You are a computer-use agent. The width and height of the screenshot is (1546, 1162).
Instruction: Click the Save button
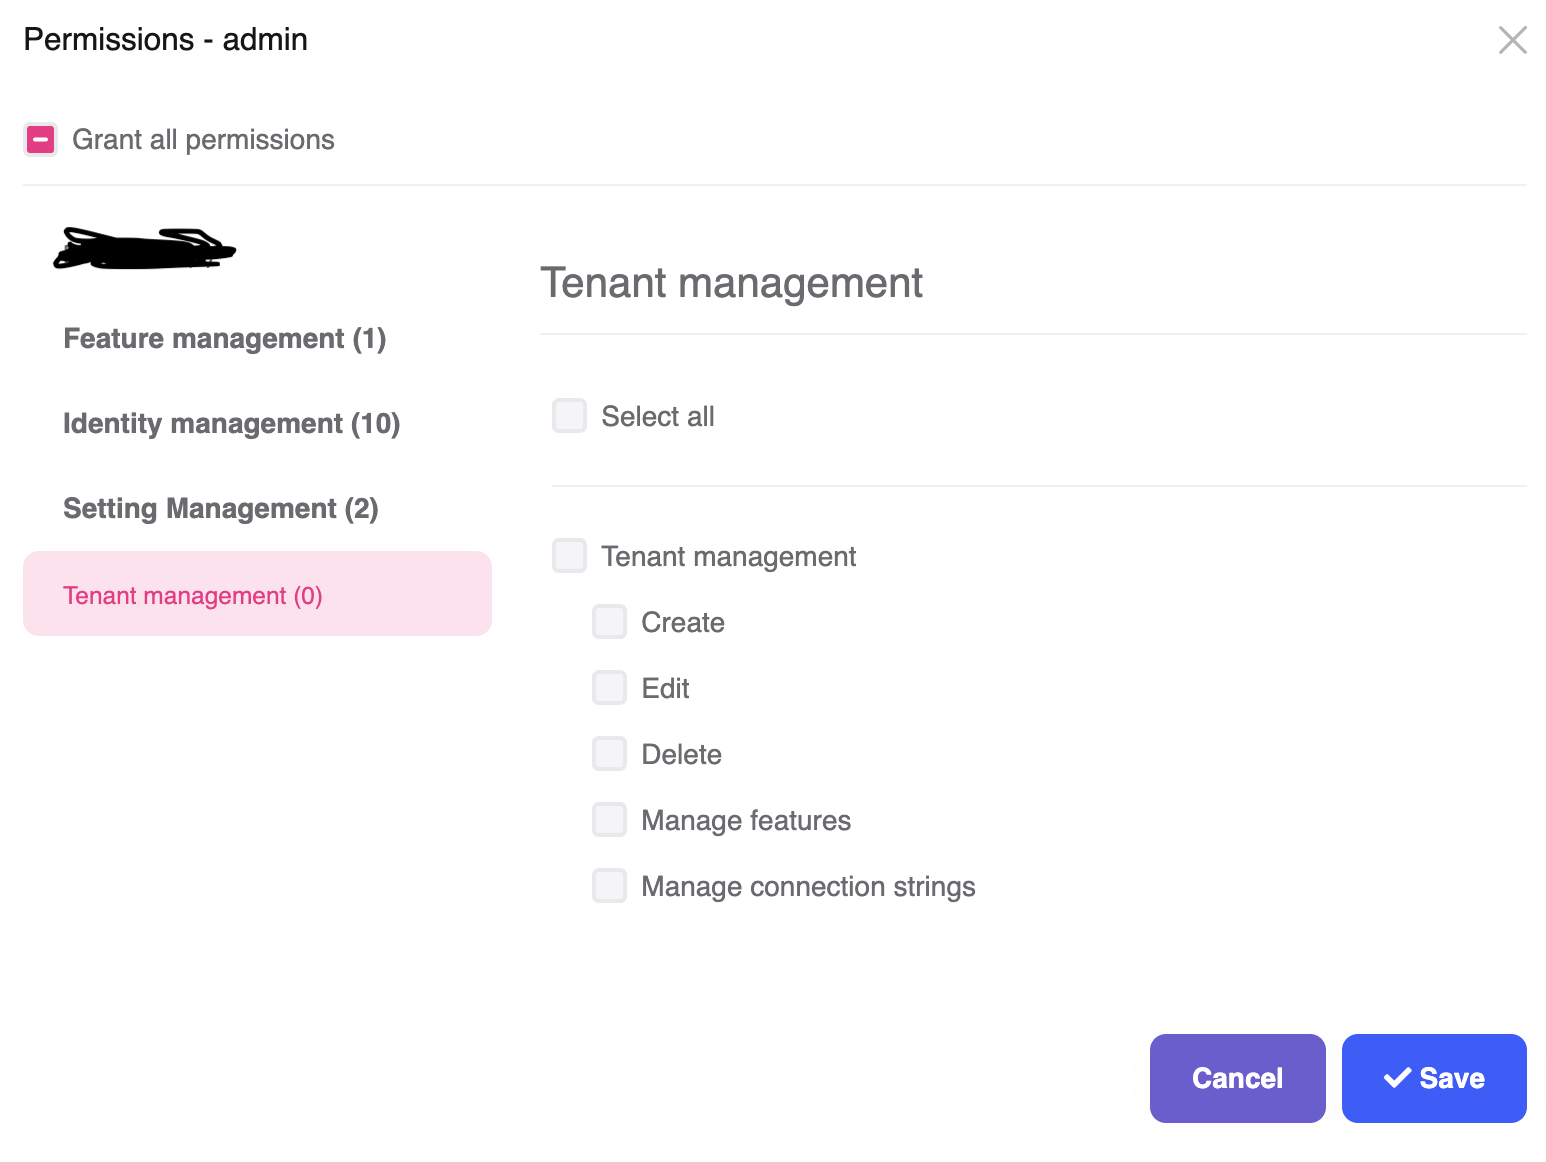point(1434,1078)
